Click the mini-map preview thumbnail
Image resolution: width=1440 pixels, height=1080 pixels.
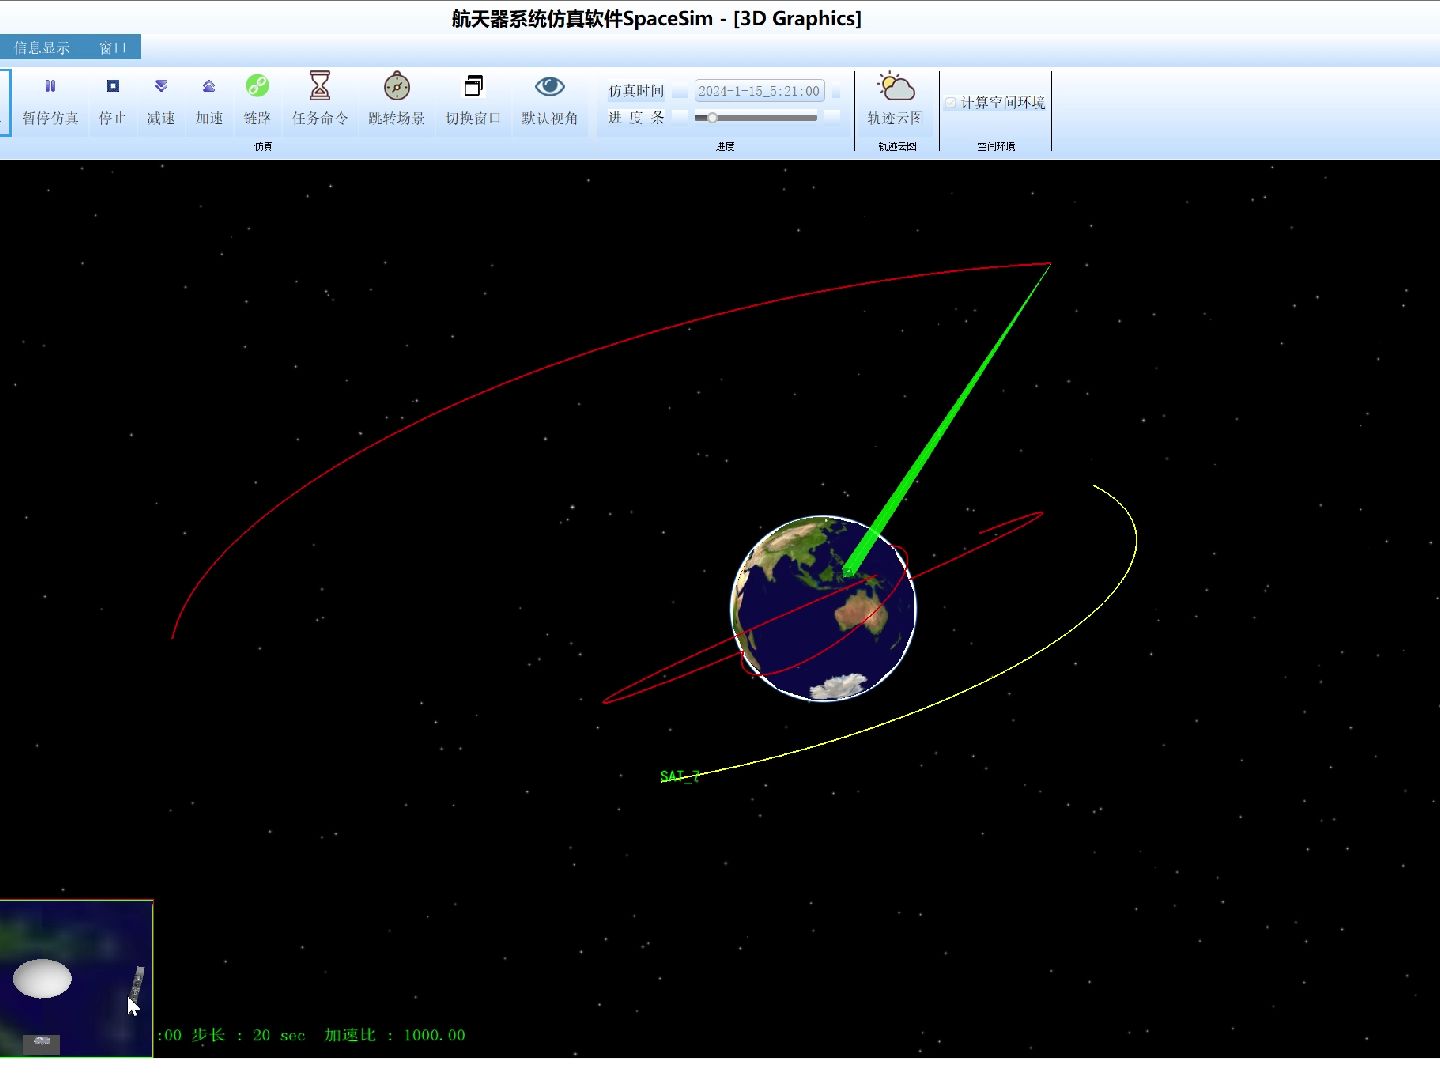click(x=76, y=978)
